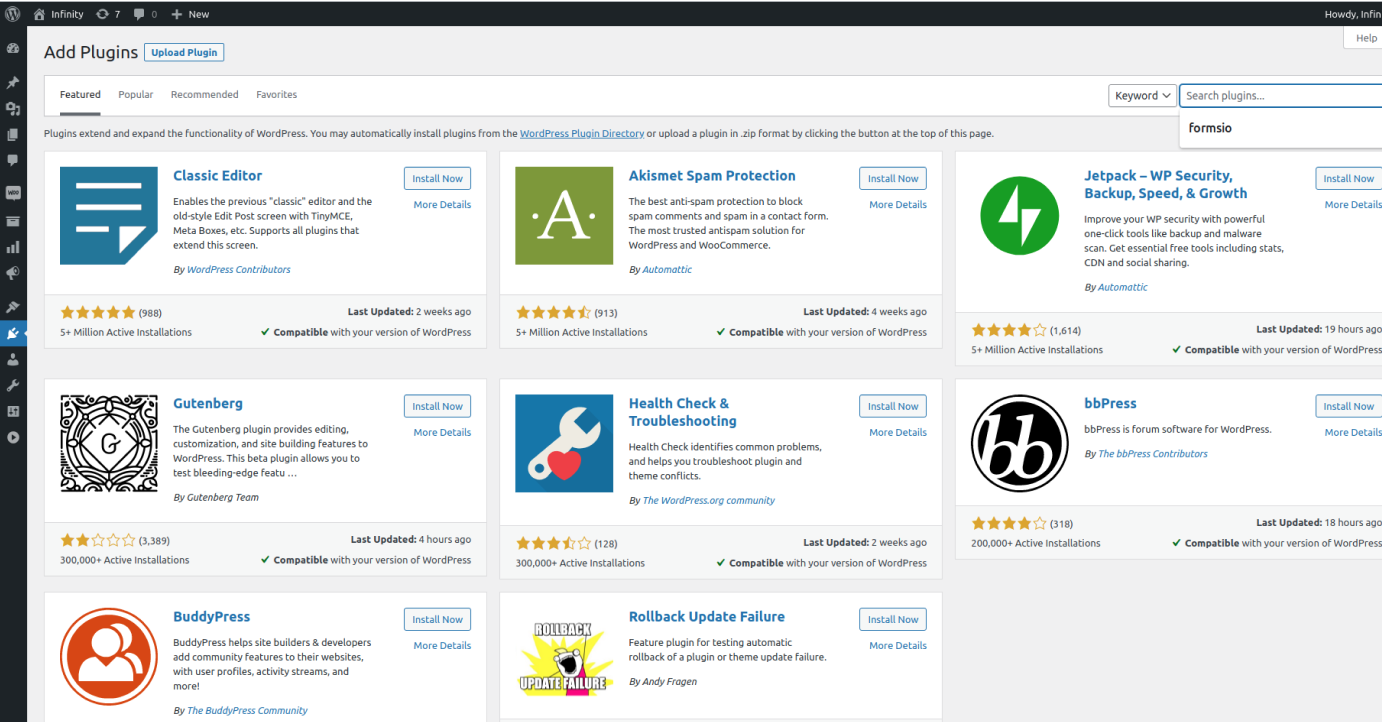Click the Gutenberg plugin icon
This screenshot has height=722, width=1382.
coord(109,444)
